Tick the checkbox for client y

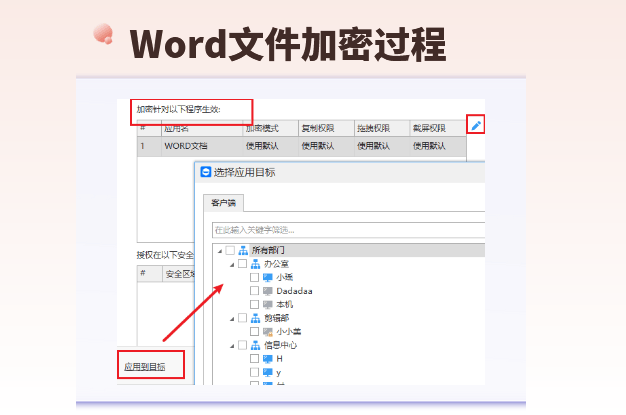click(254, 372)
